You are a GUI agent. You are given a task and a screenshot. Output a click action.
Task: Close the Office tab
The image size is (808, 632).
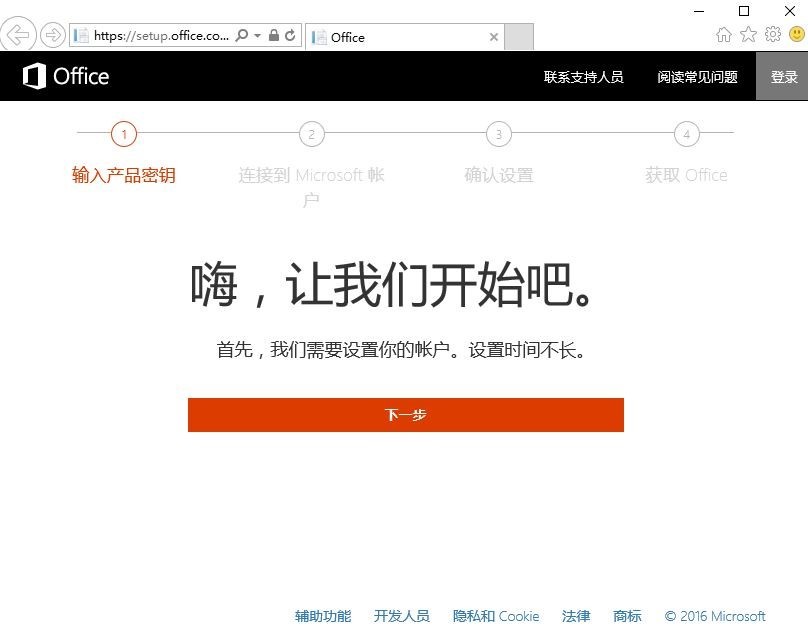click(494, 37)
